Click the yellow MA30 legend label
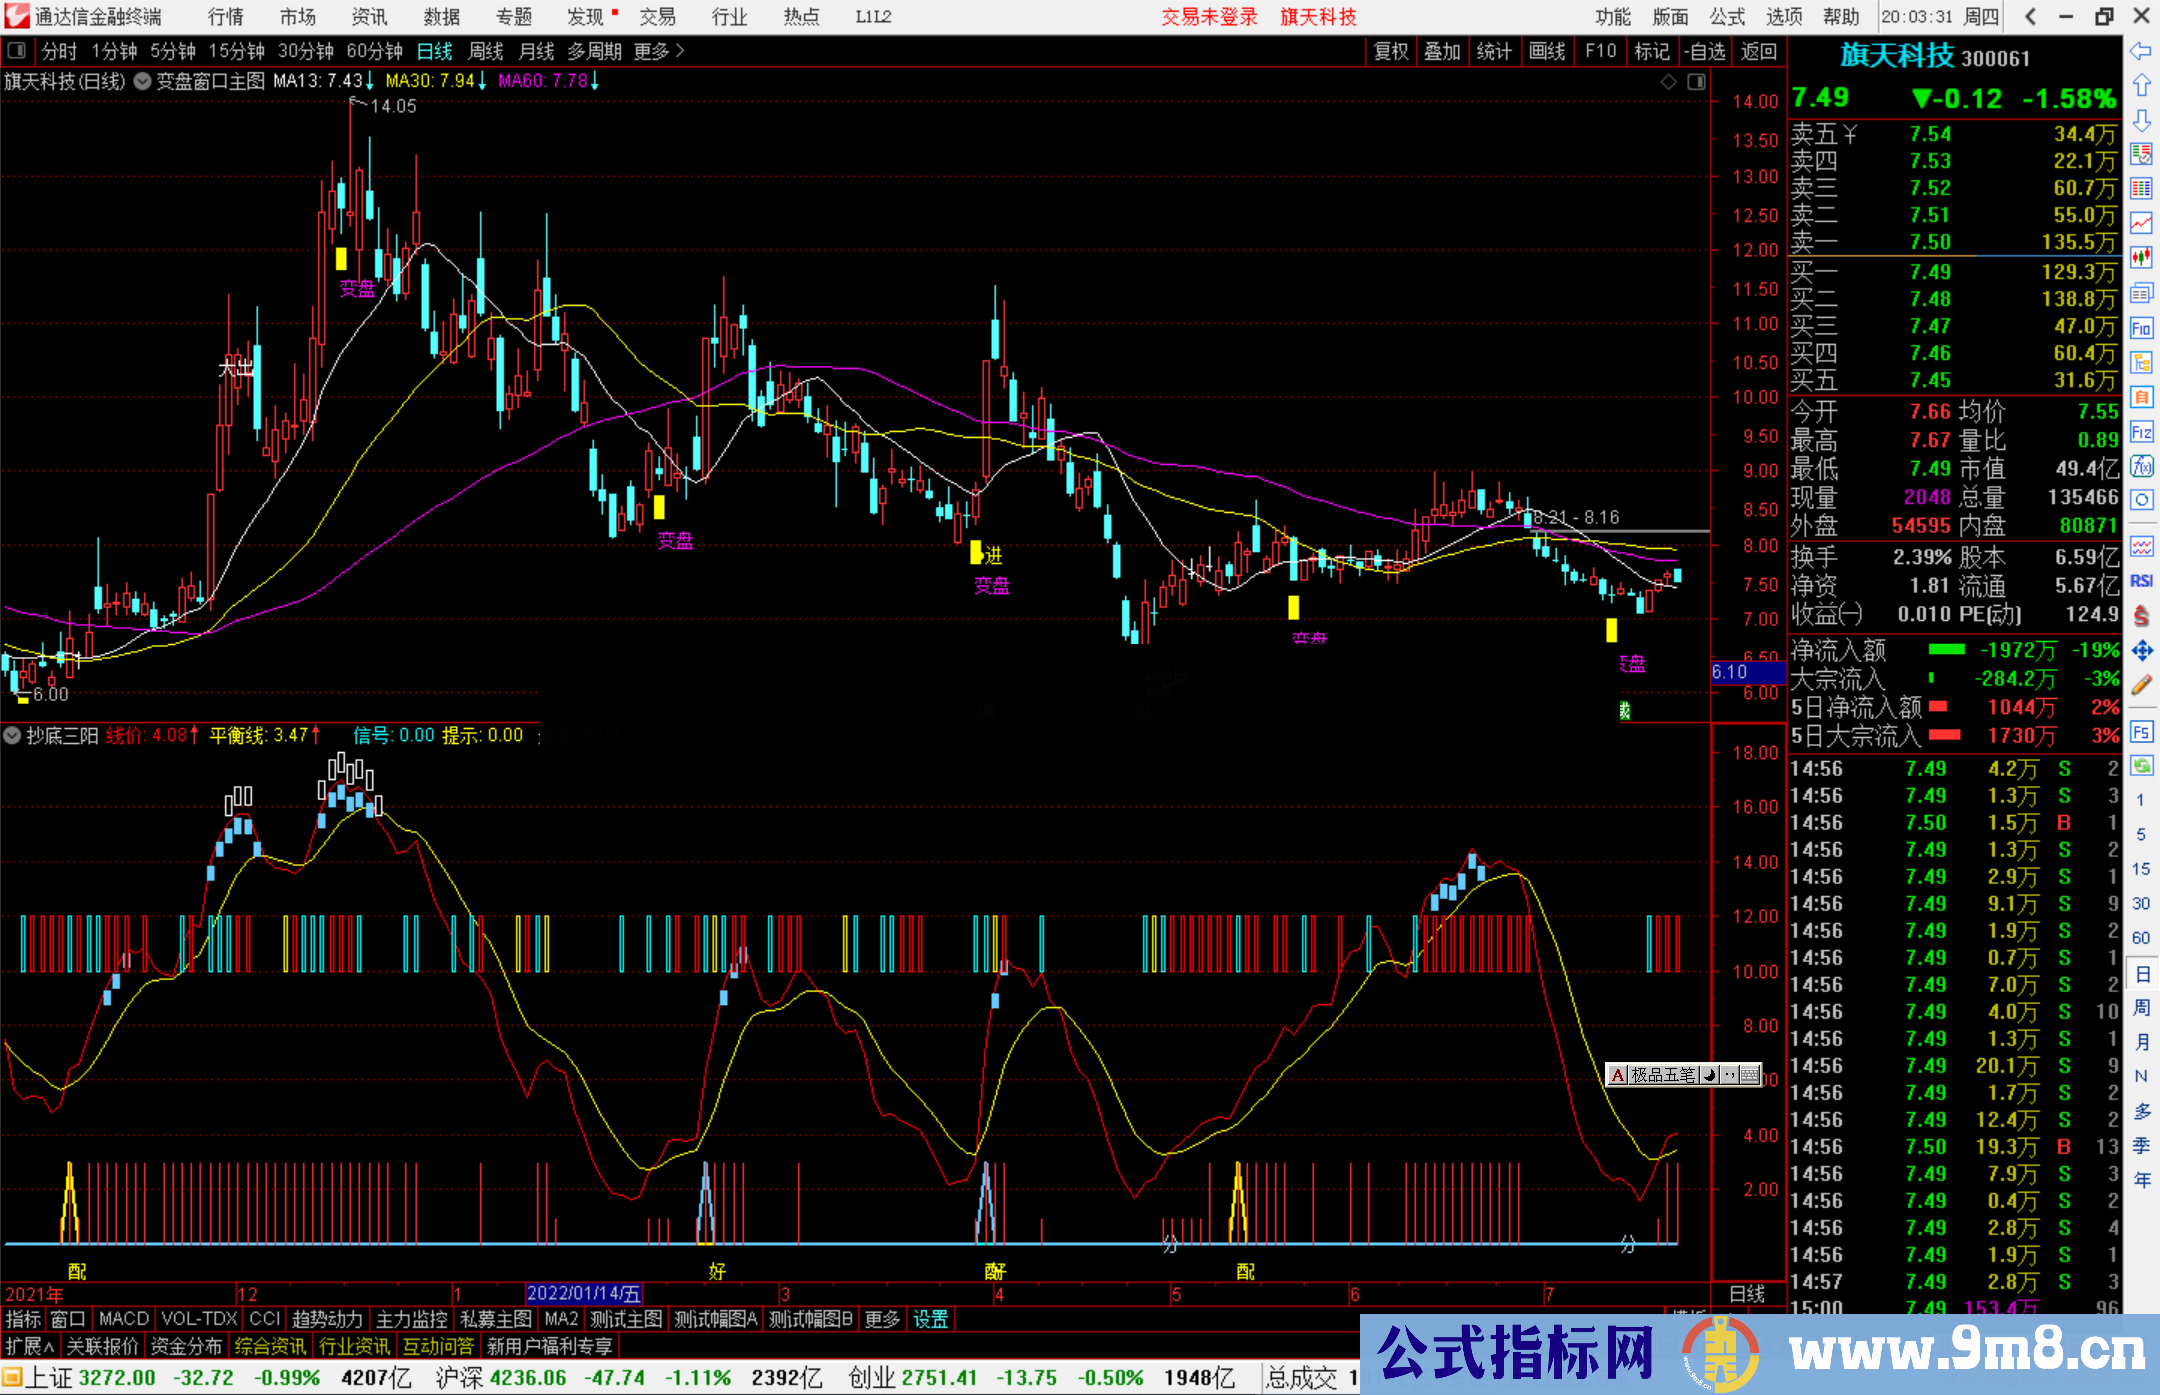 [x=429, y=81]
